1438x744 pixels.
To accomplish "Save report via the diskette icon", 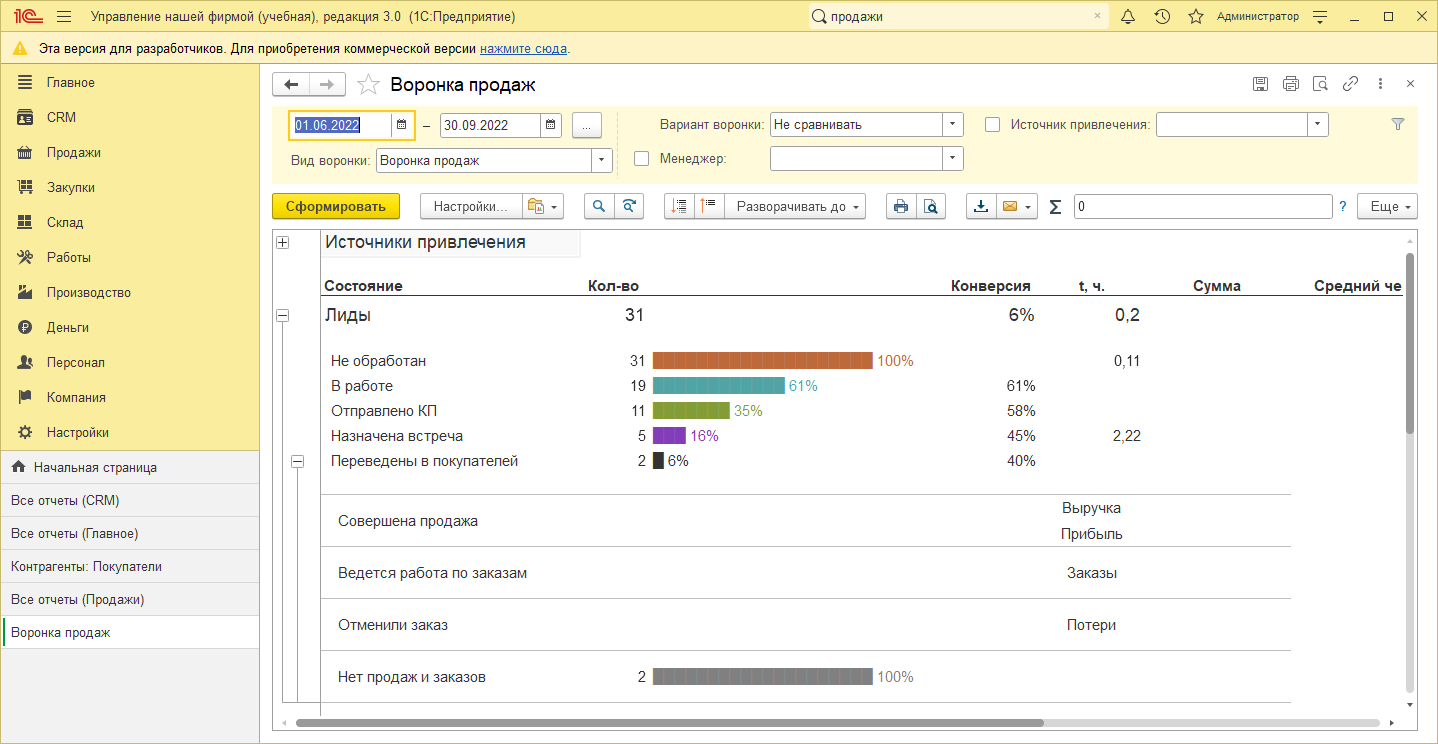I will point(1261,84).
